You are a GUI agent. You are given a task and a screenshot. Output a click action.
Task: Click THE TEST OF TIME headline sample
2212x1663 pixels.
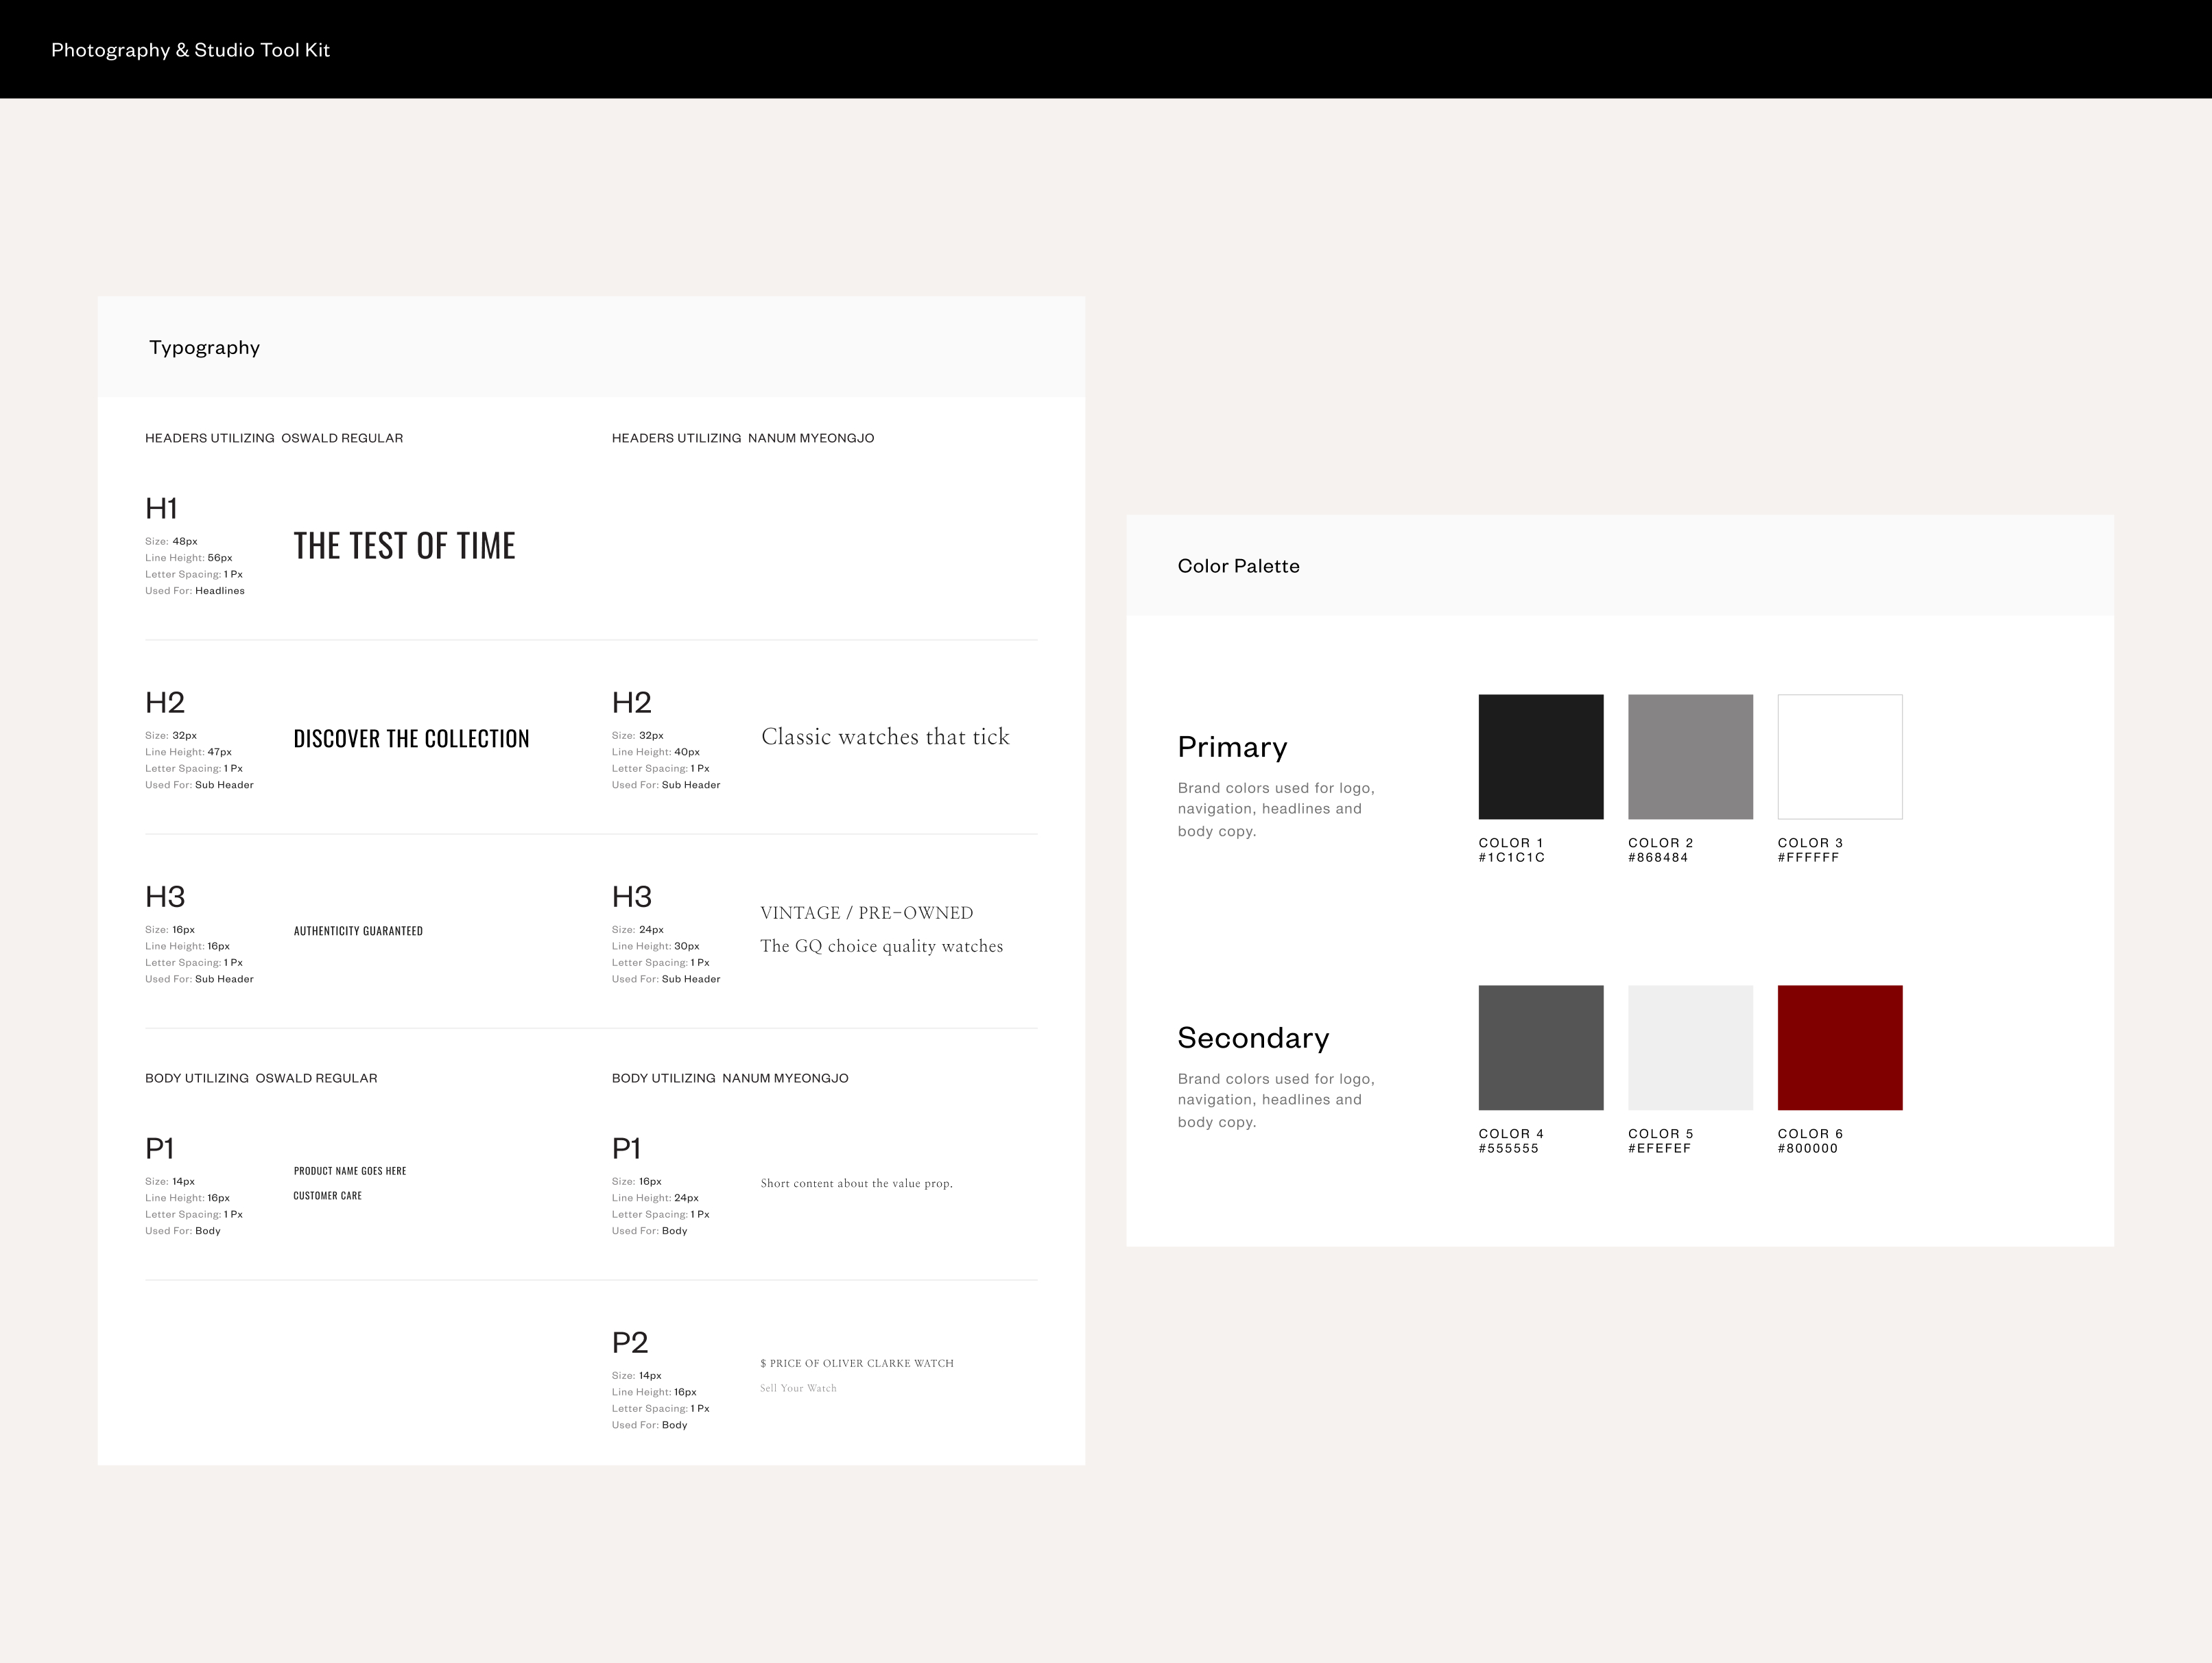point(404,546)
